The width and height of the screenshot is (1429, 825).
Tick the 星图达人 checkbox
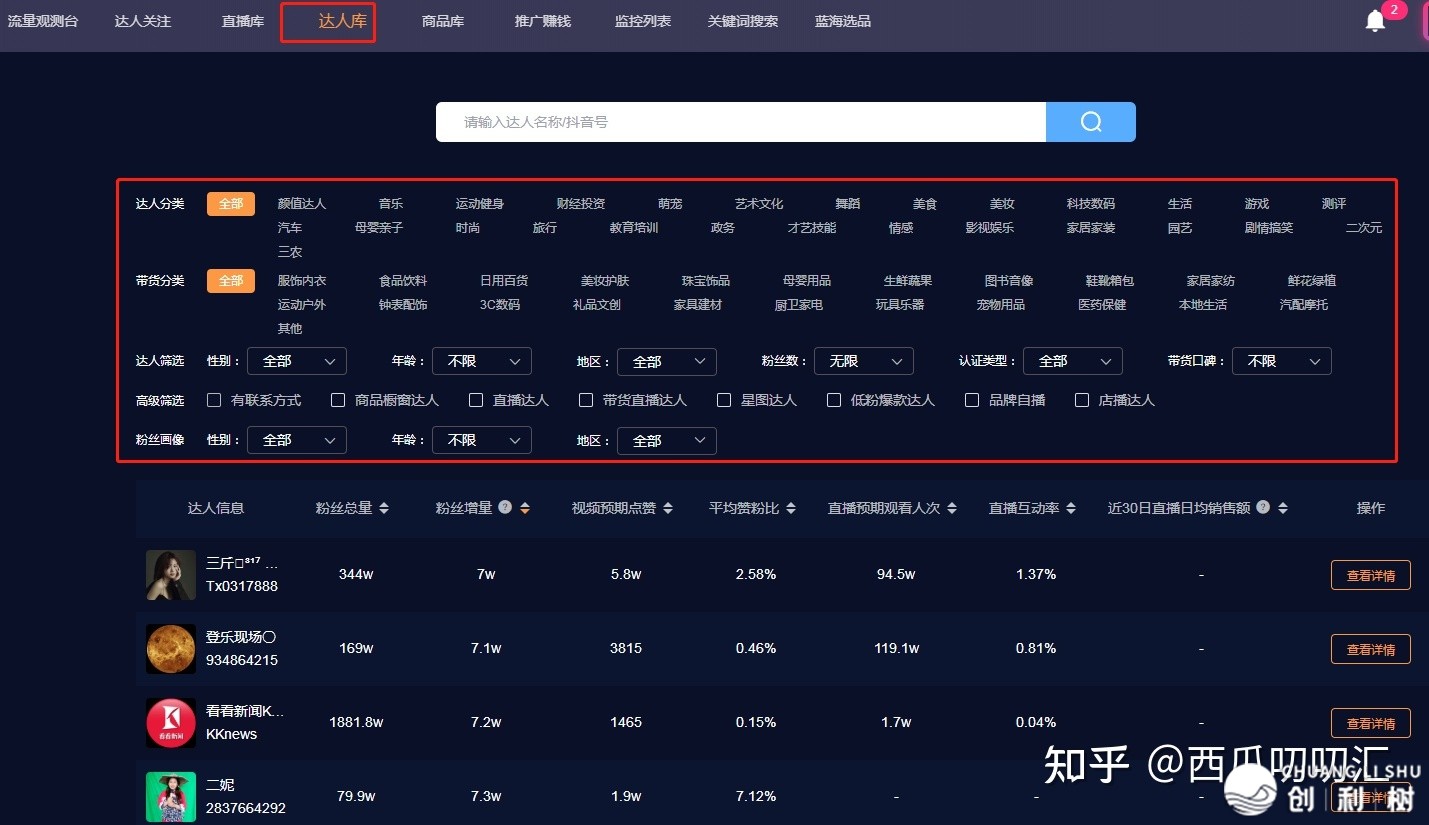724,400
